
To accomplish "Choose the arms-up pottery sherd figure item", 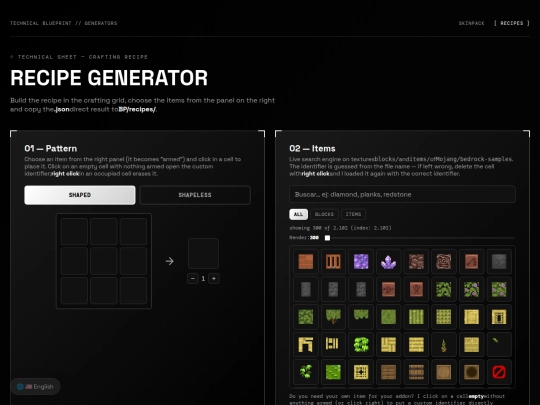I will click(x=416, y=289).
